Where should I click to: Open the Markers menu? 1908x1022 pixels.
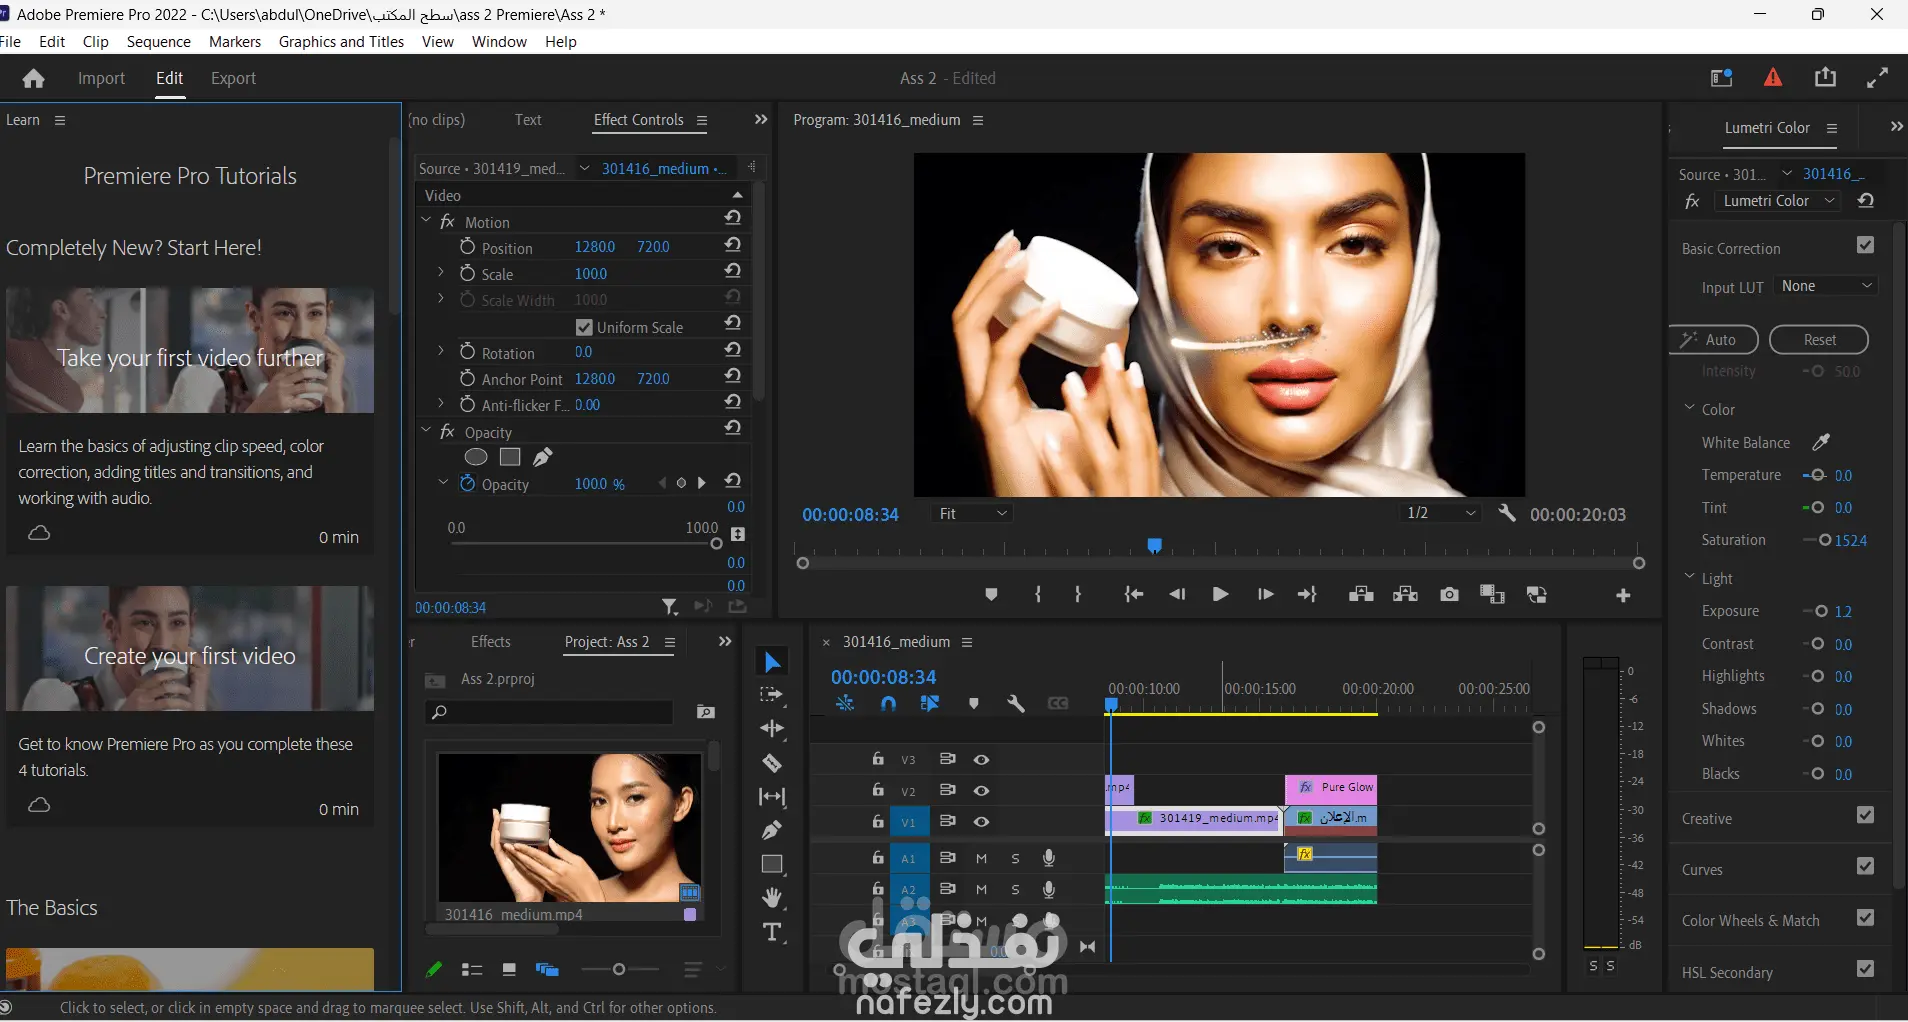(x=235, y=42)
